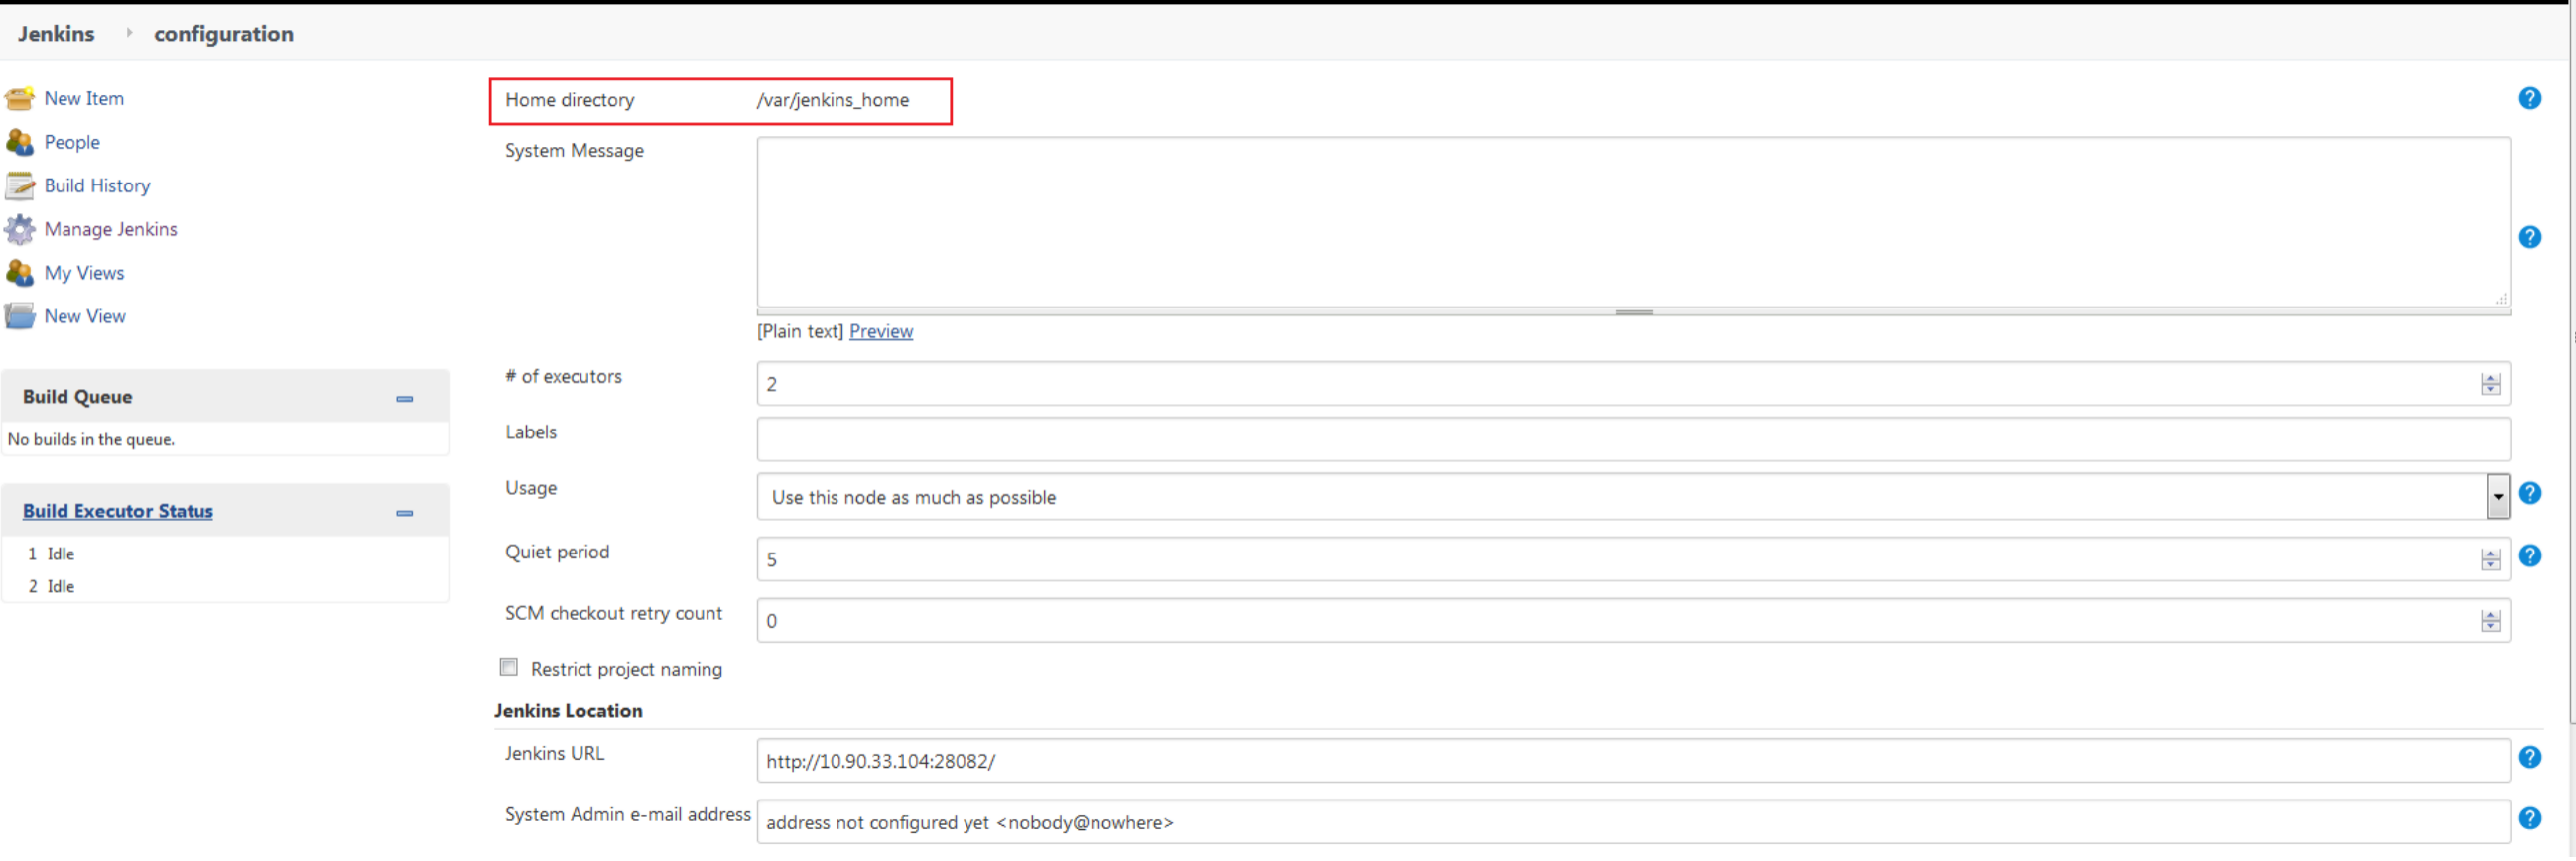Click the New View folder icon
The width and height of the screenshot is (2576, 861).
coord(19,317)
